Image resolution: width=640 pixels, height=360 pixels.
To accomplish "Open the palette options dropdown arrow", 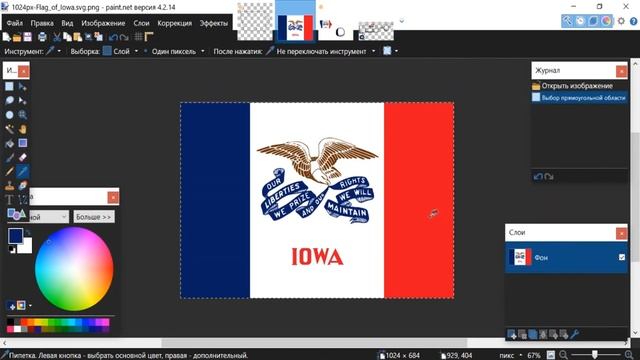I will 30,305.
